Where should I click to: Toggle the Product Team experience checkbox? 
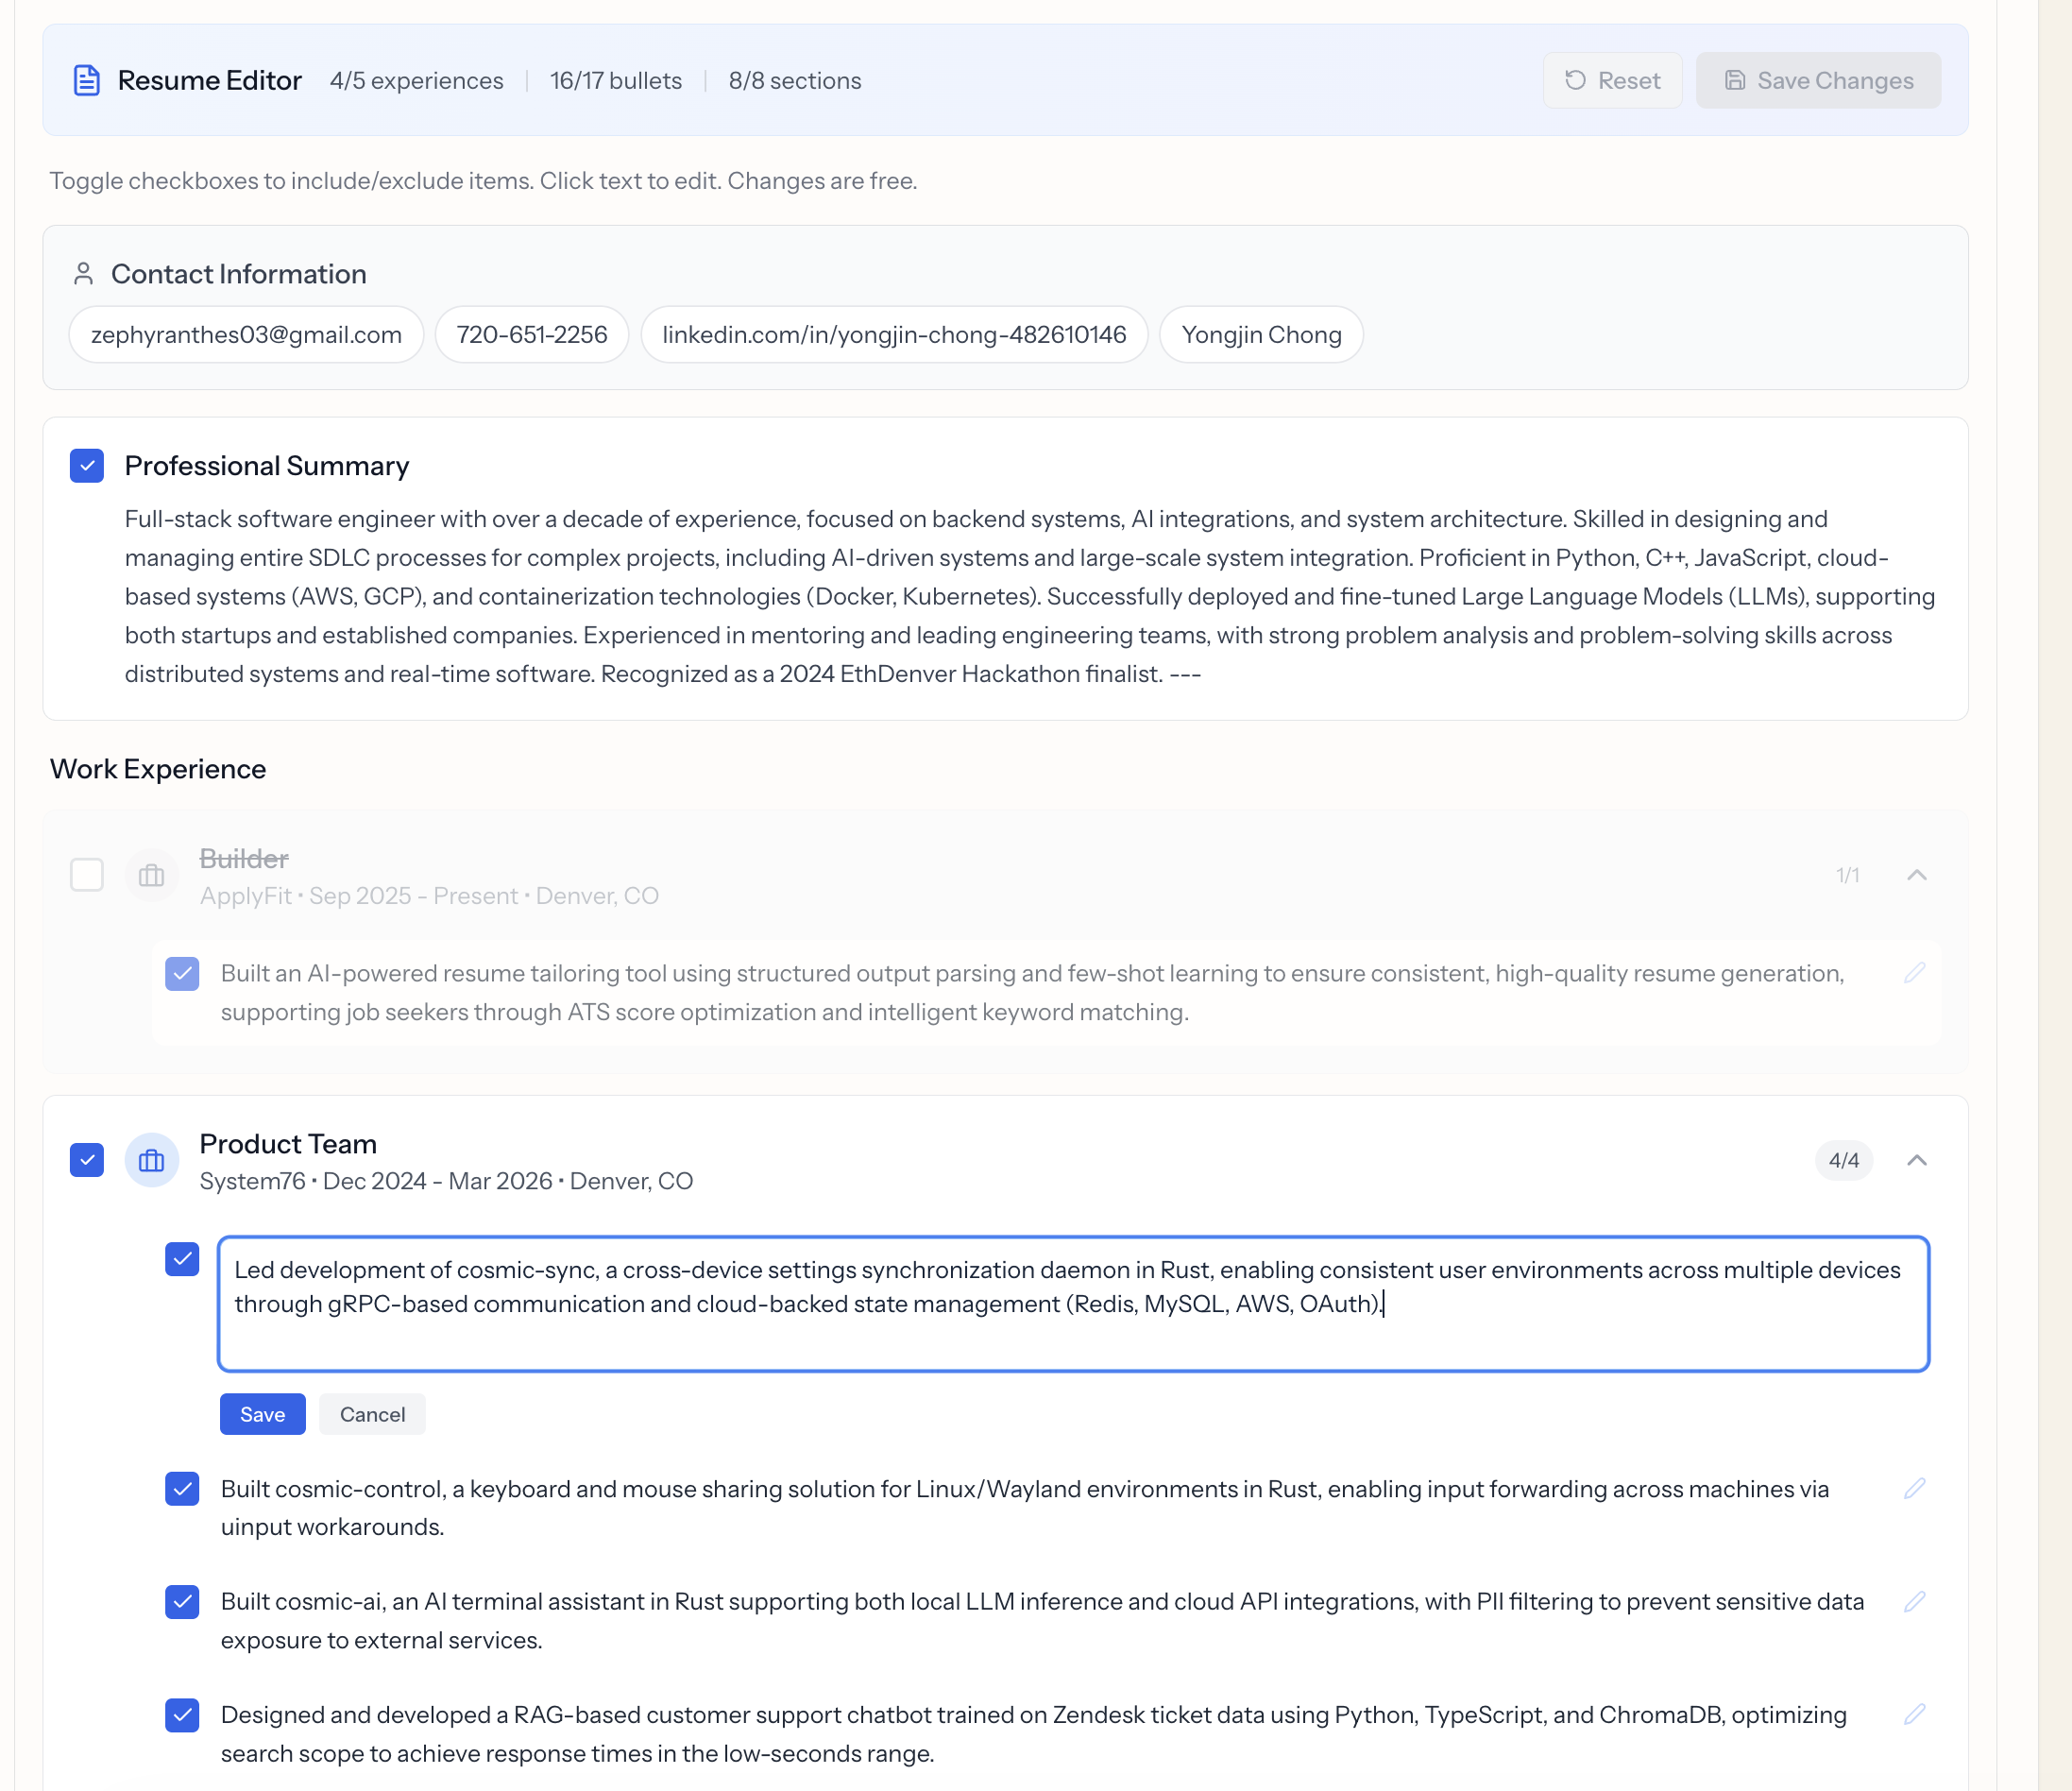tap(87, 1160)
